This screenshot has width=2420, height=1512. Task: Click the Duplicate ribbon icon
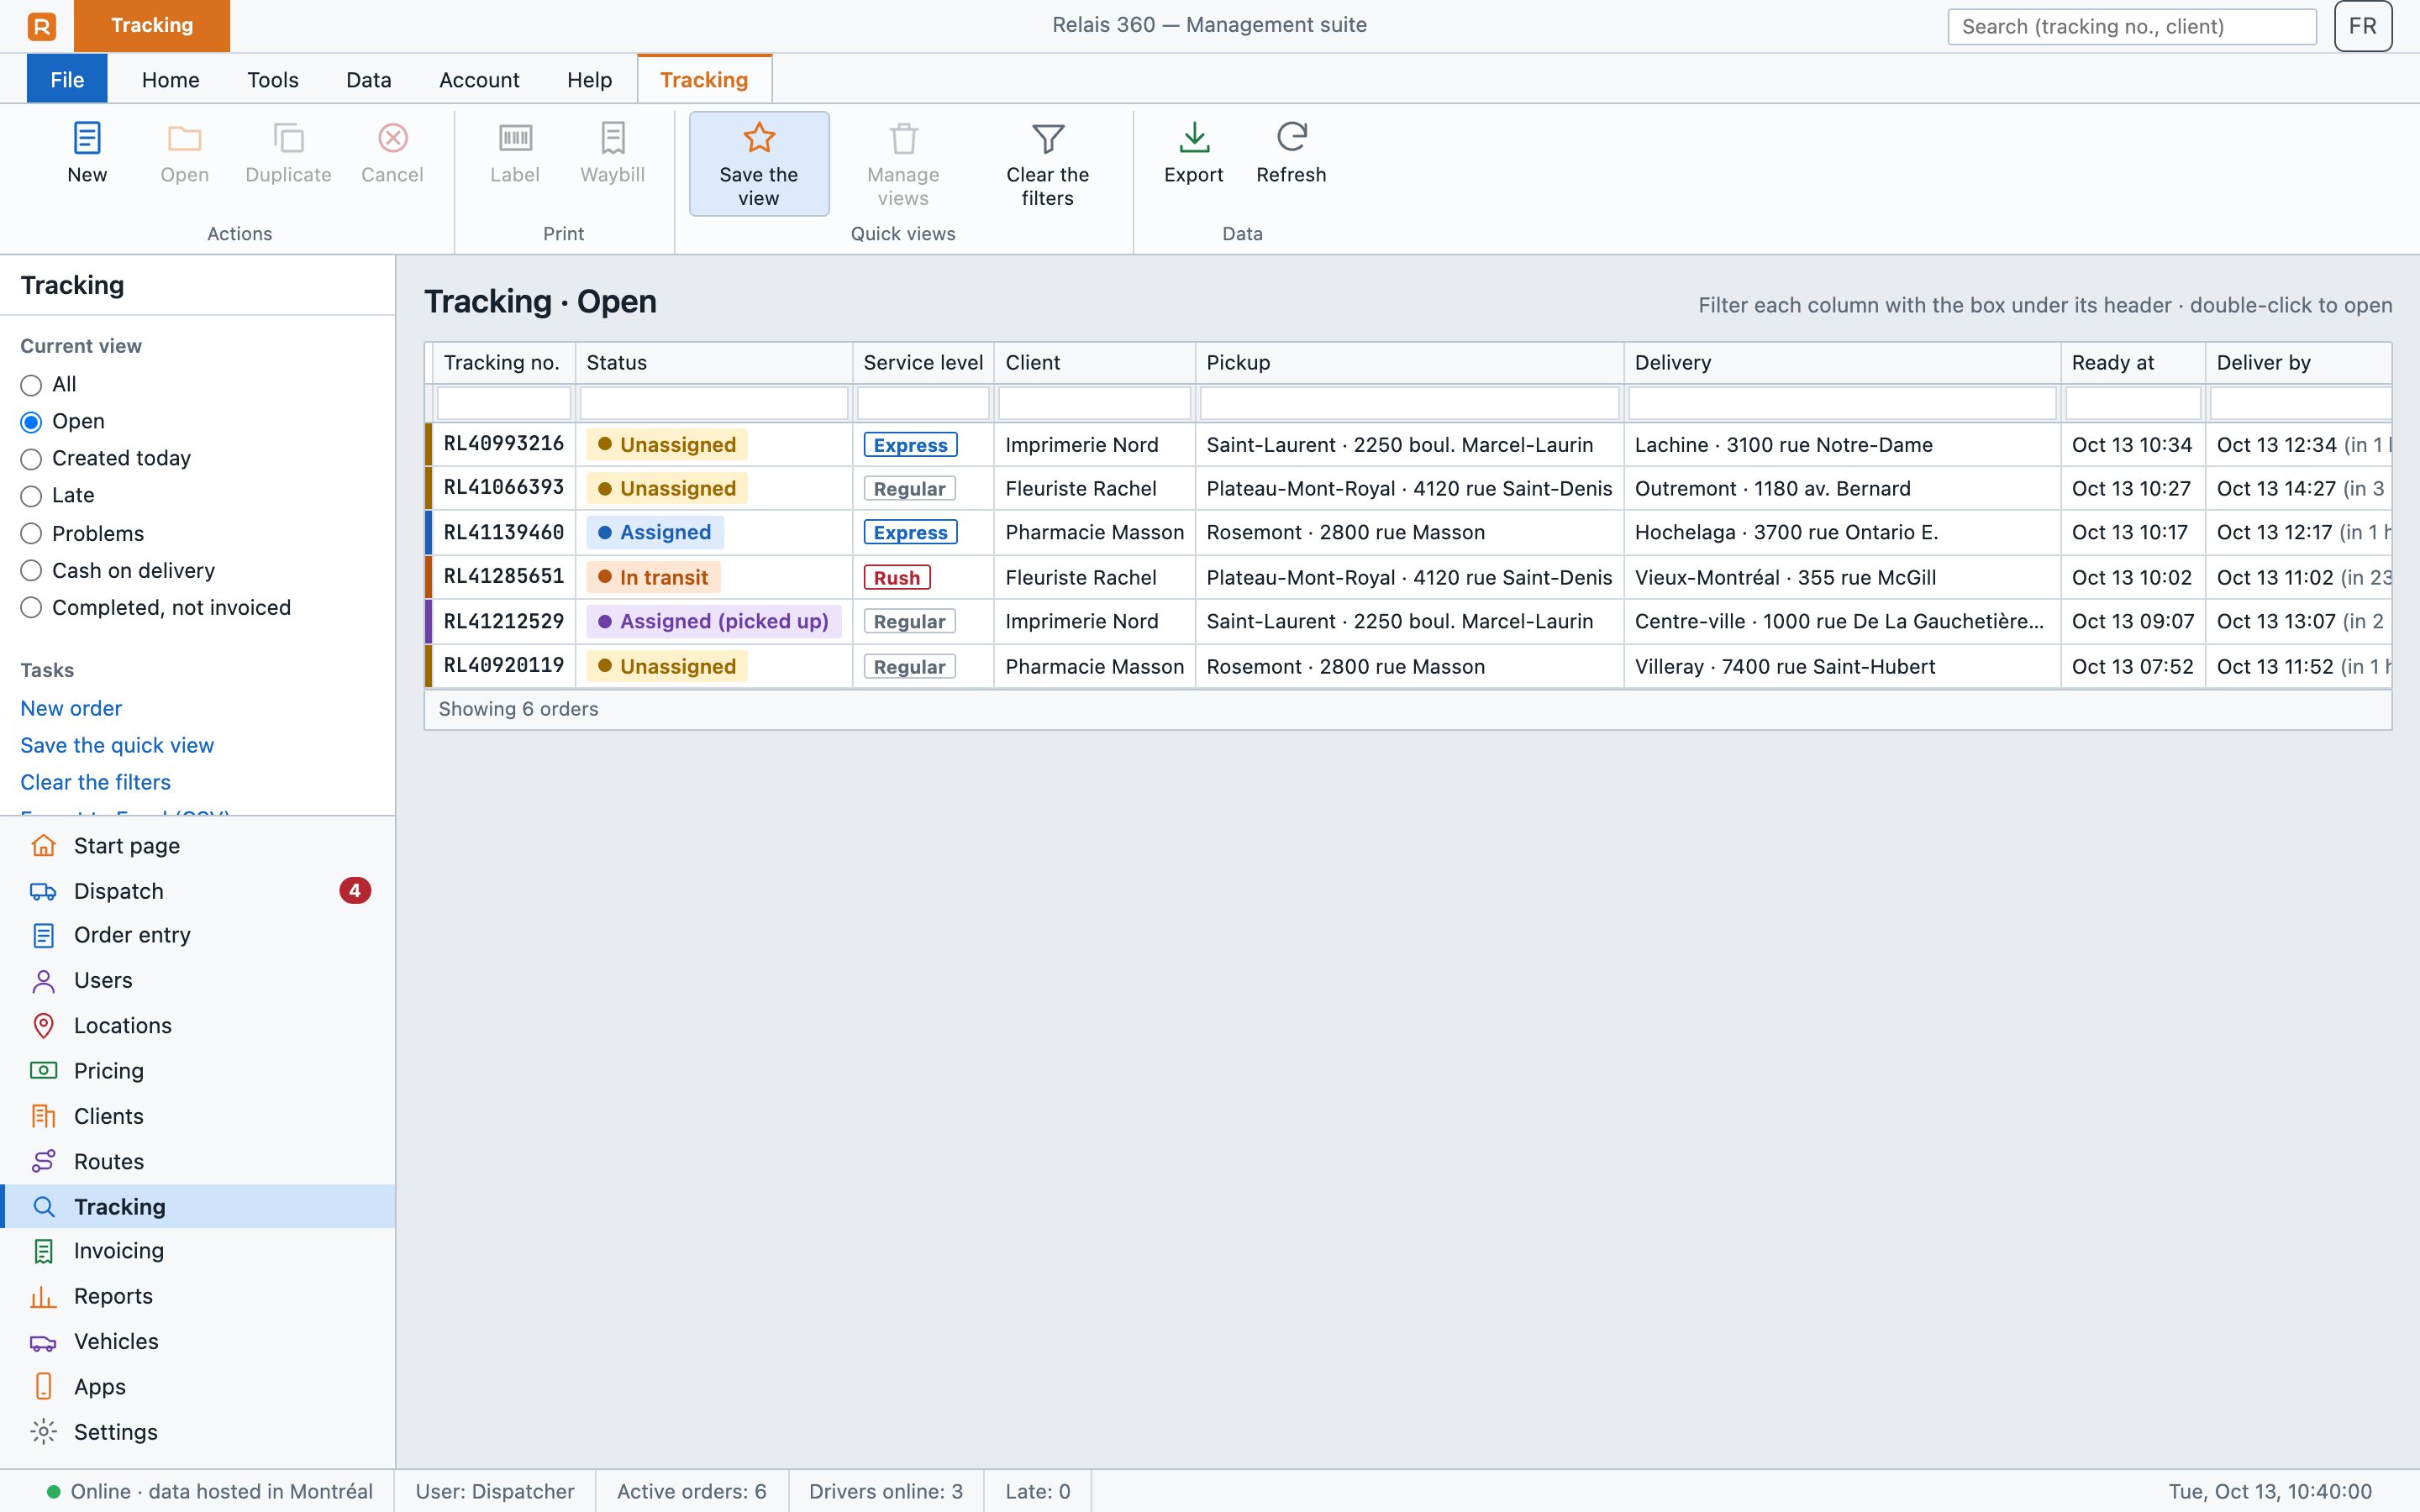pyautogui.click(x=288, y=138)
